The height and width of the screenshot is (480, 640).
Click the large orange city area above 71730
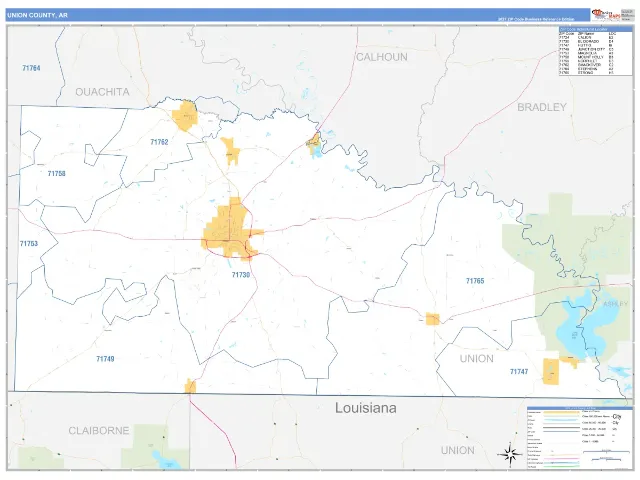click(x=231, y=229)
